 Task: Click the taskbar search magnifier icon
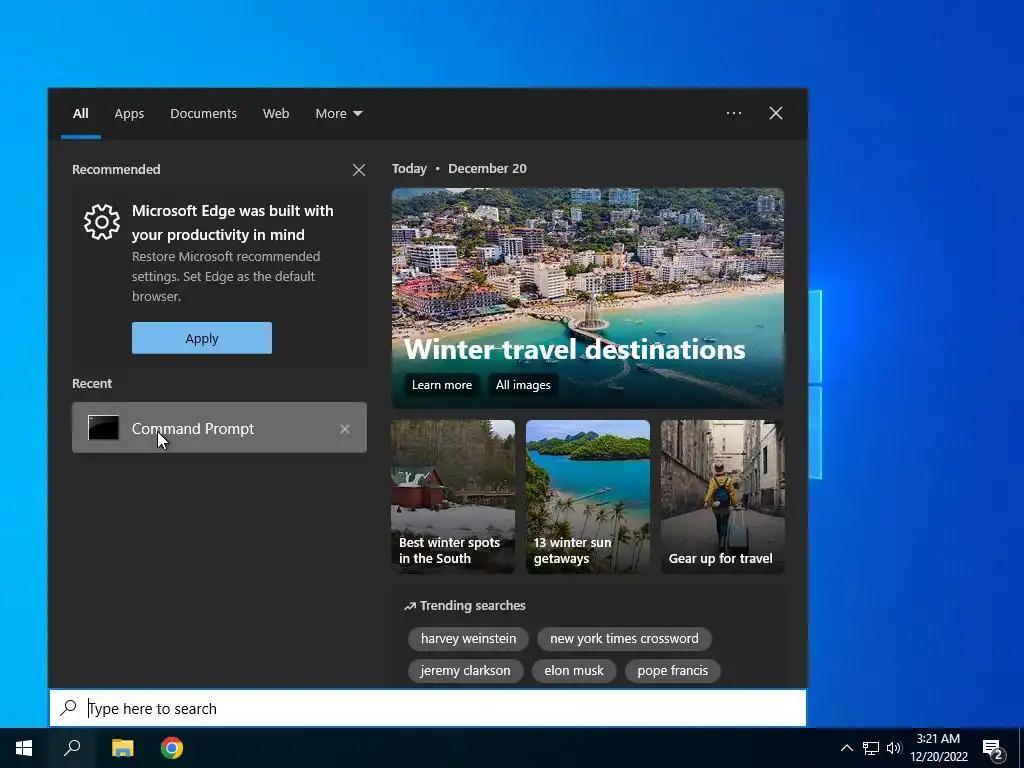[x=72, y=748]
